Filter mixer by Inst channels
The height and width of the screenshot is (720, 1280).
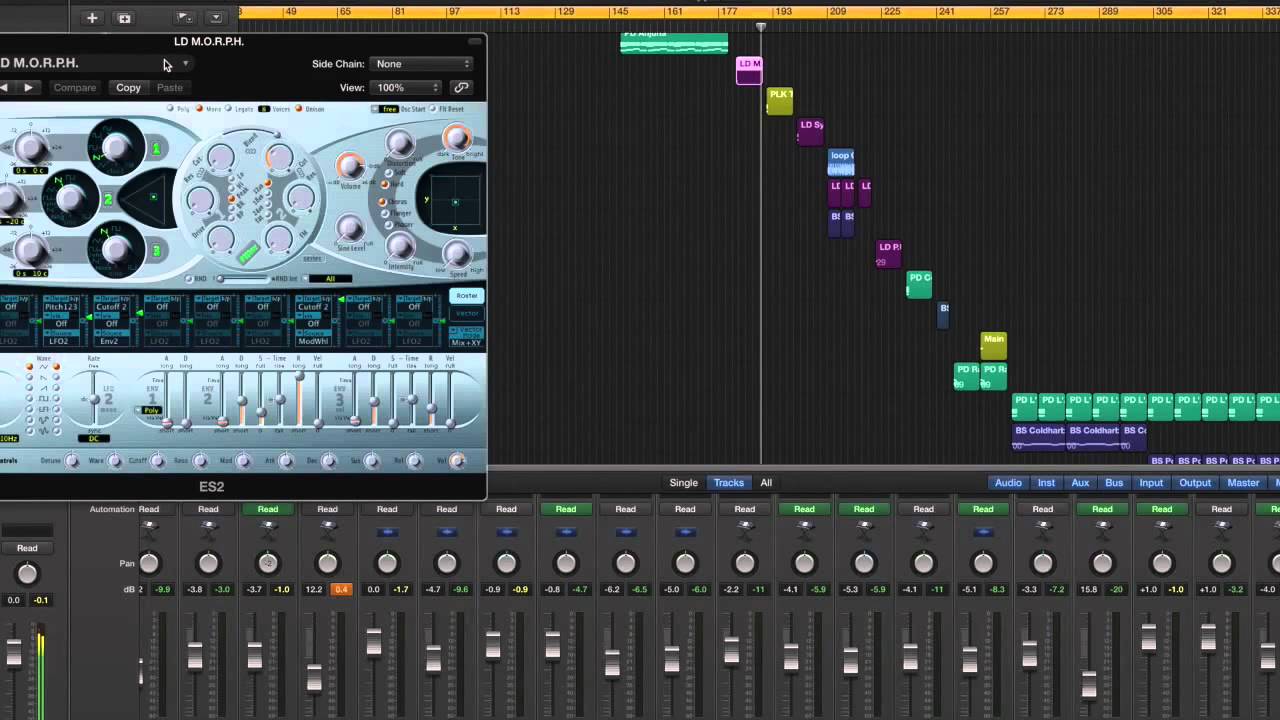pos(1046,483)
